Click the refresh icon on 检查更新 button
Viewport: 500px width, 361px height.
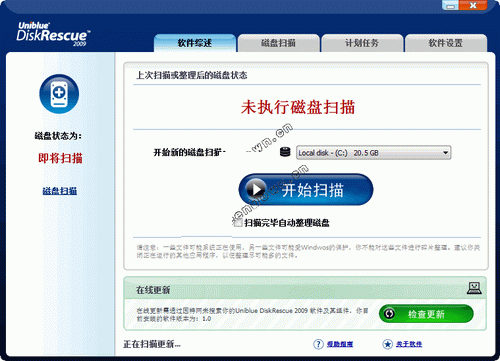(389, 314)
